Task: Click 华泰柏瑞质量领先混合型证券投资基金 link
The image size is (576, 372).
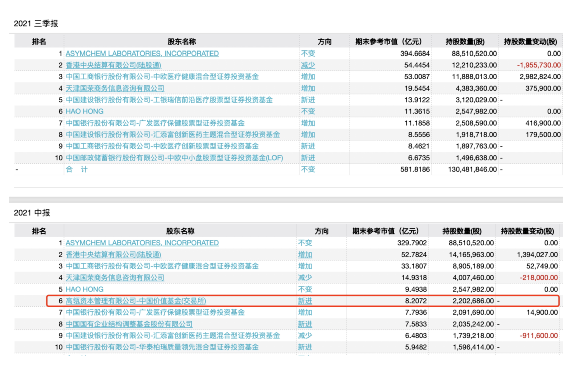Action: click(162, 347)
